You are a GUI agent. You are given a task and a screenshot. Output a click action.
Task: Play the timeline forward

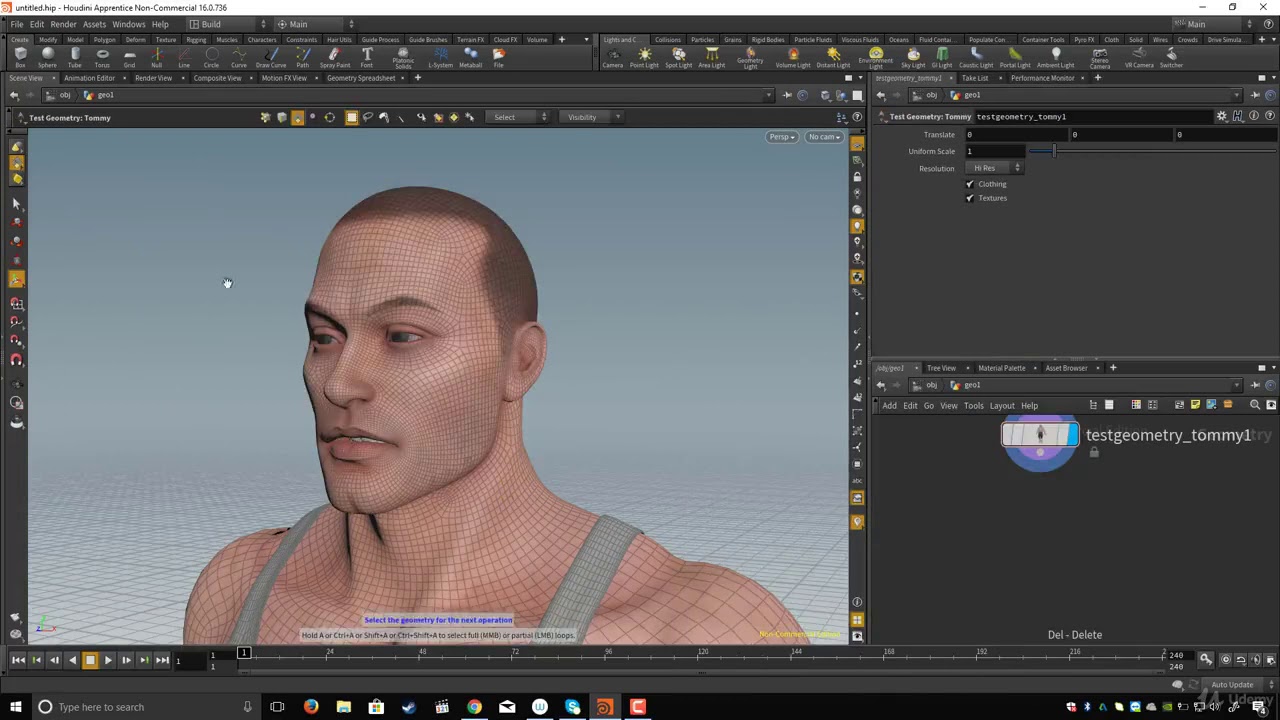108,660
